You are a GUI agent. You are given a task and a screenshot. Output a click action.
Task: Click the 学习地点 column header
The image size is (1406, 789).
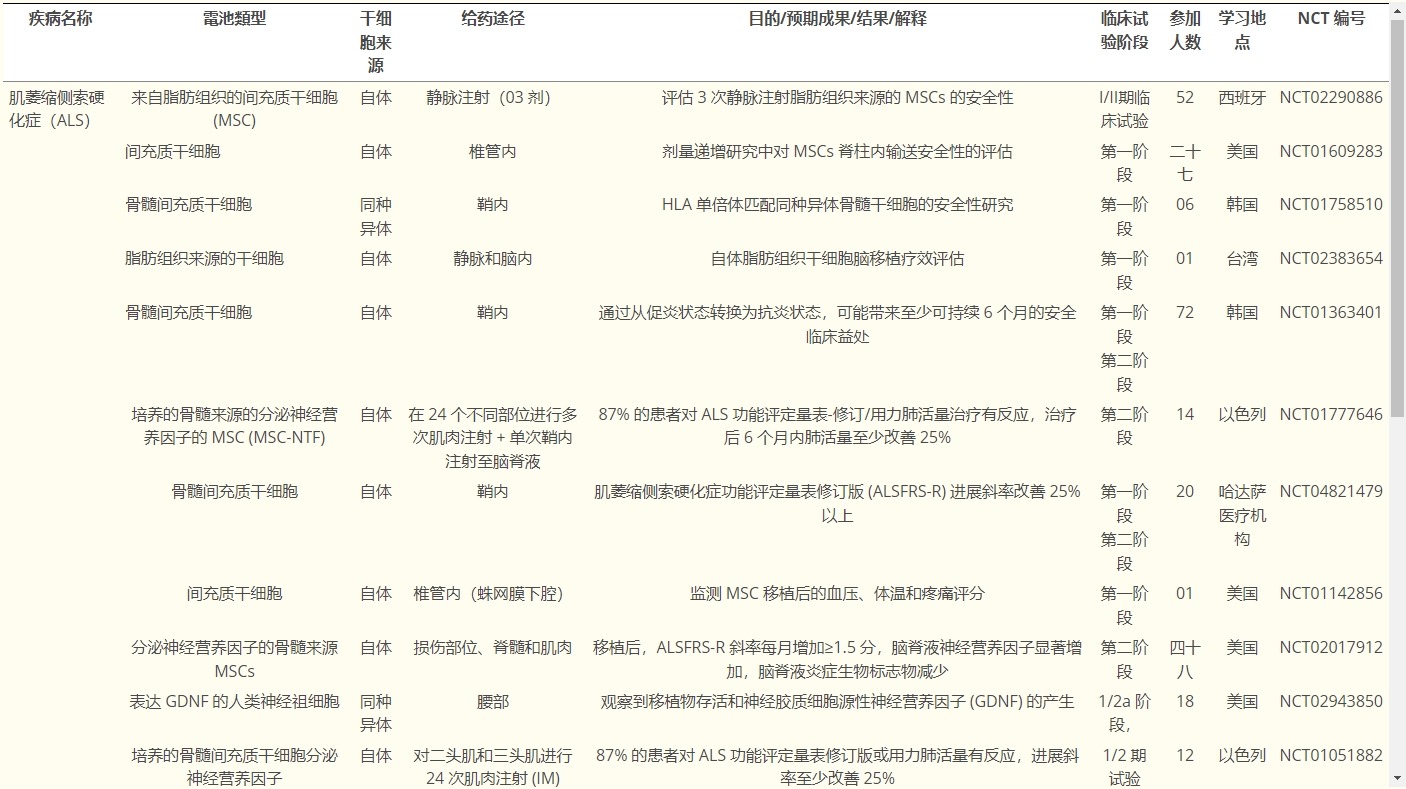click(x=1243, y=26)
